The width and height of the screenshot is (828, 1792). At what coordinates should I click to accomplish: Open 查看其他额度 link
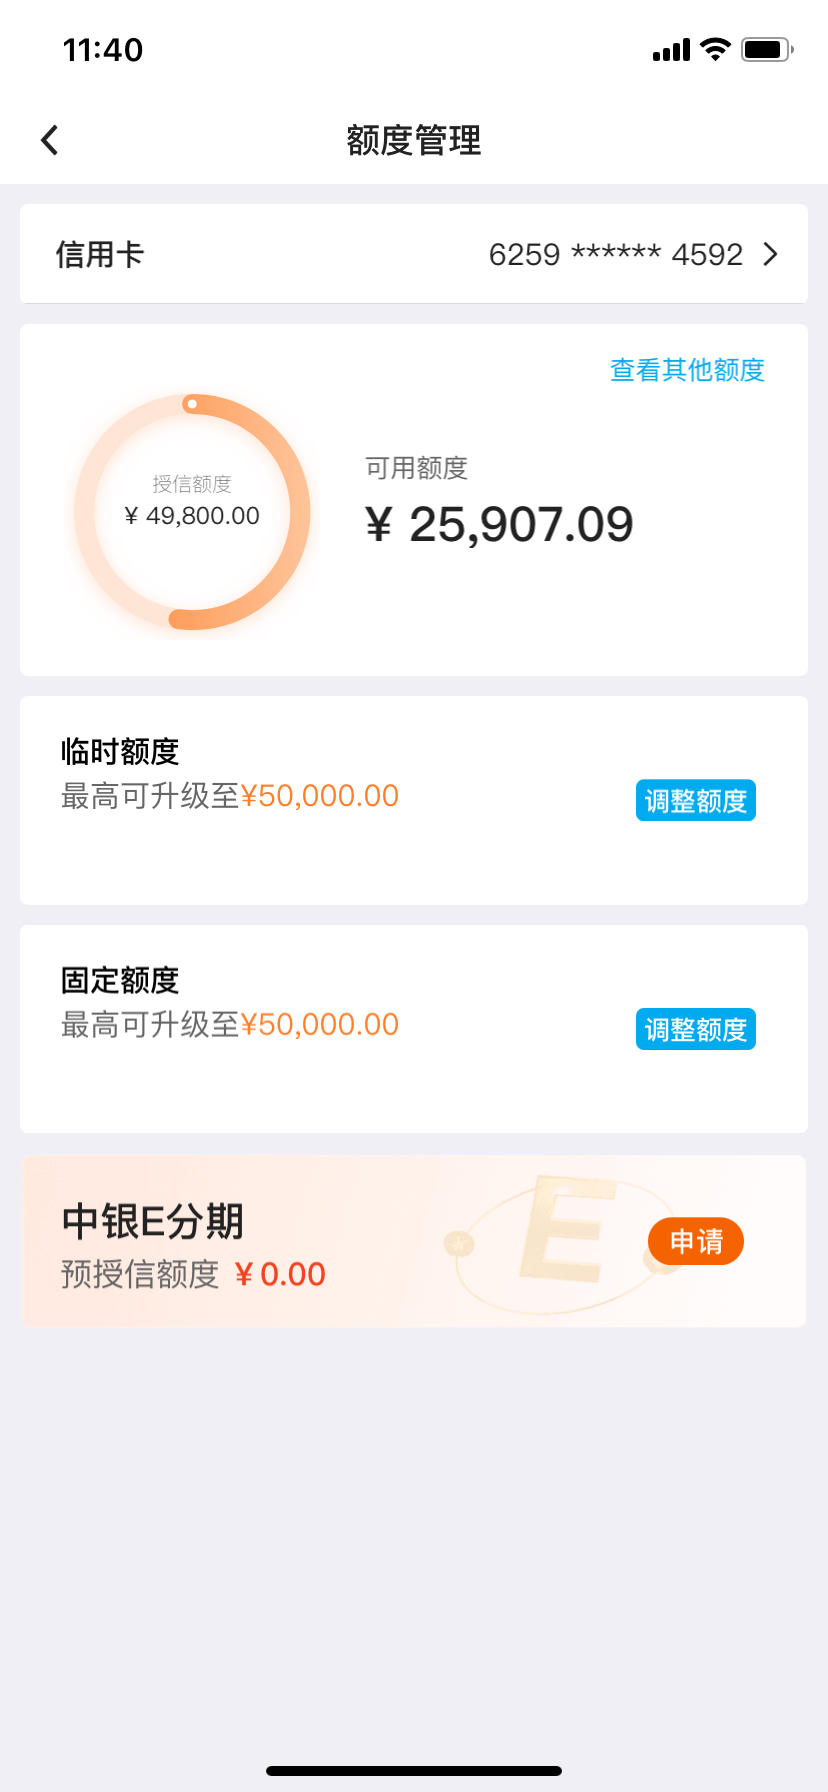(687, 370)
